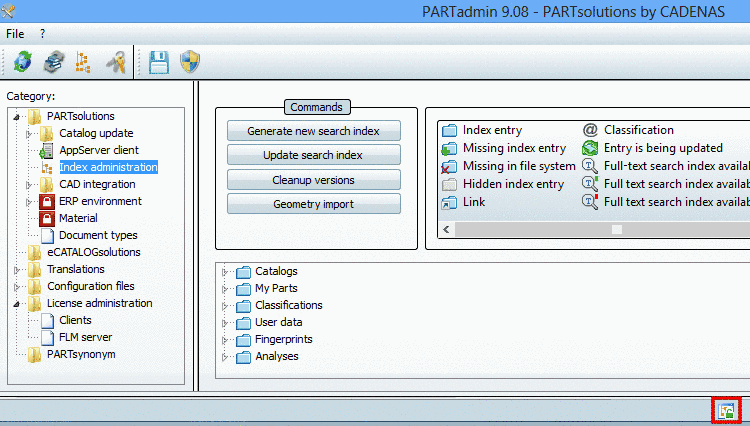Click the globe refresh toolbar icon
Screen dimensions: 750x426
click(22, 62)
